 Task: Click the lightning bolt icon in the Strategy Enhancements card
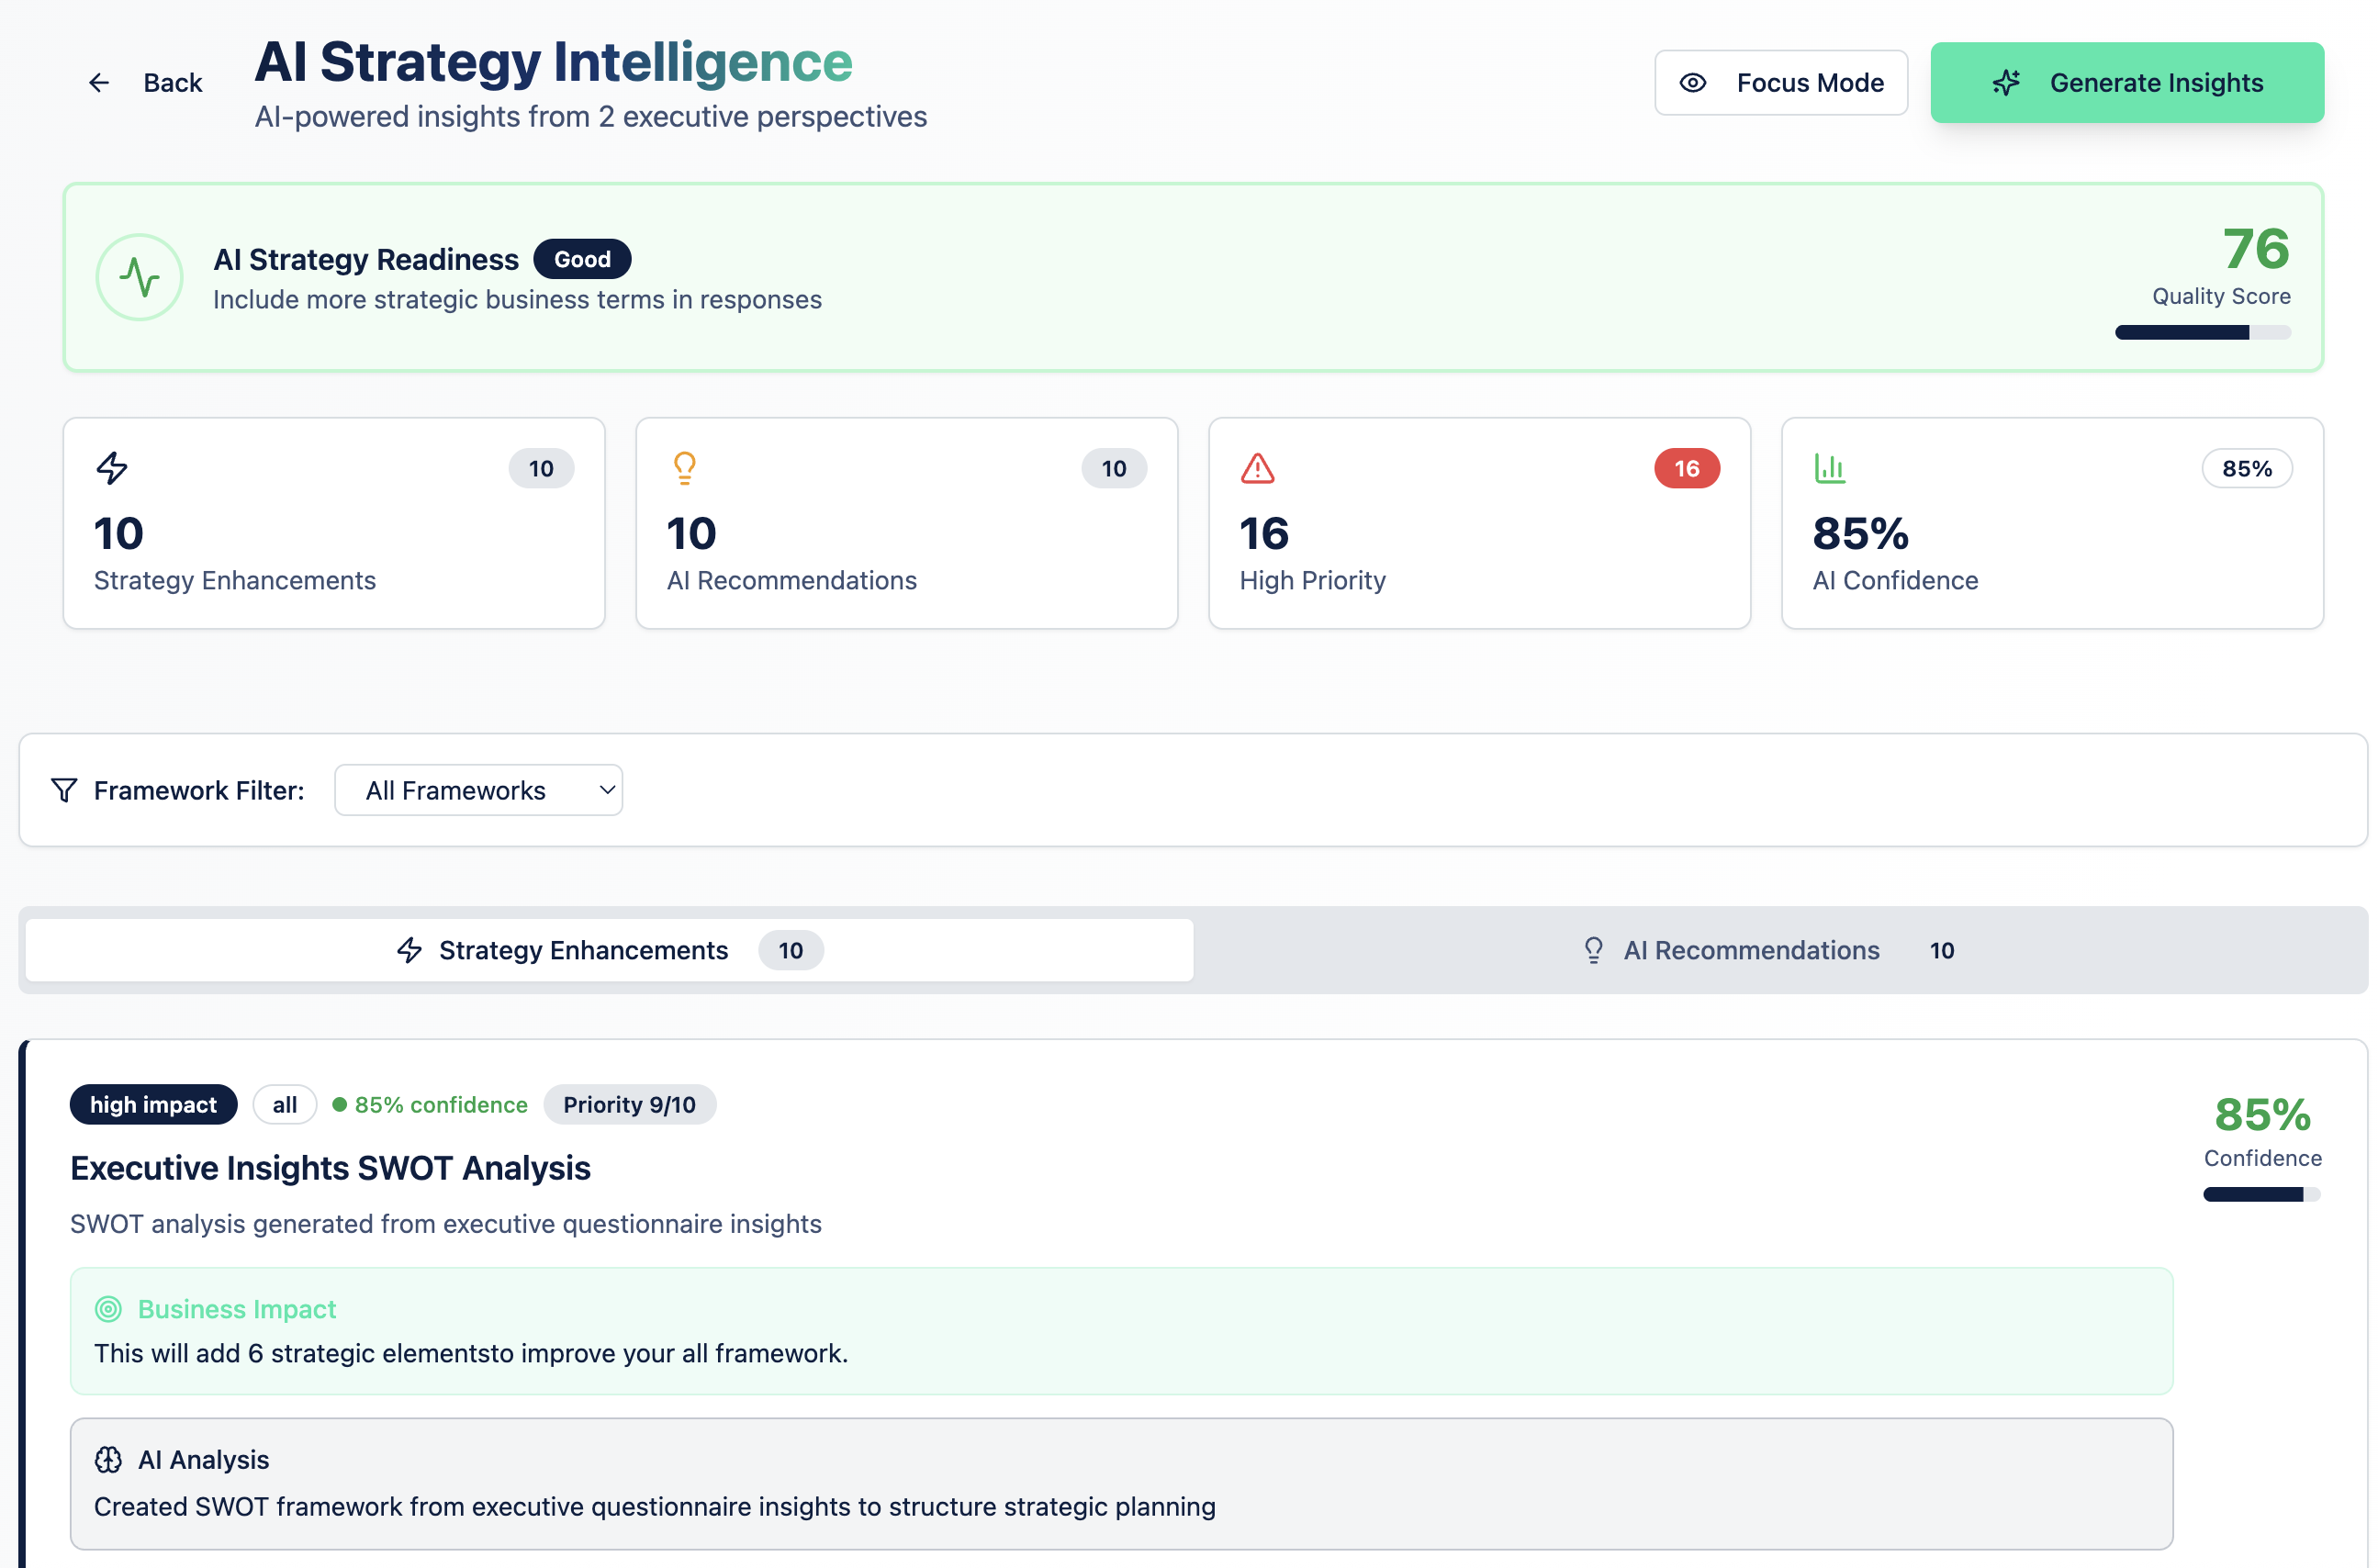(x=112, y=468)
